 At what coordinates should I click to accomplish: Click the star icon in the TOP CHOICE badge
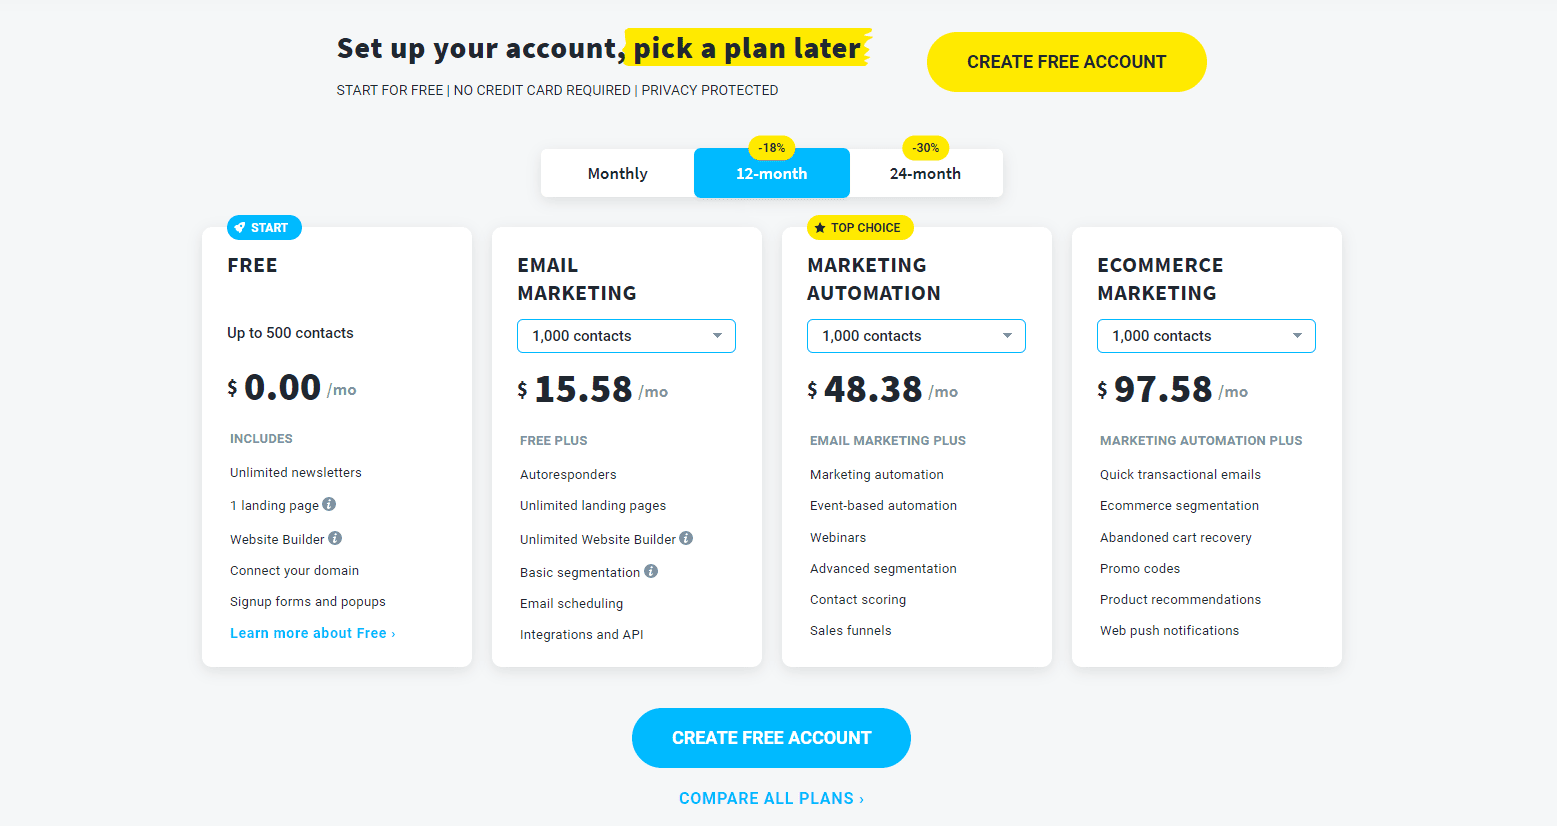tap(821, 227)
